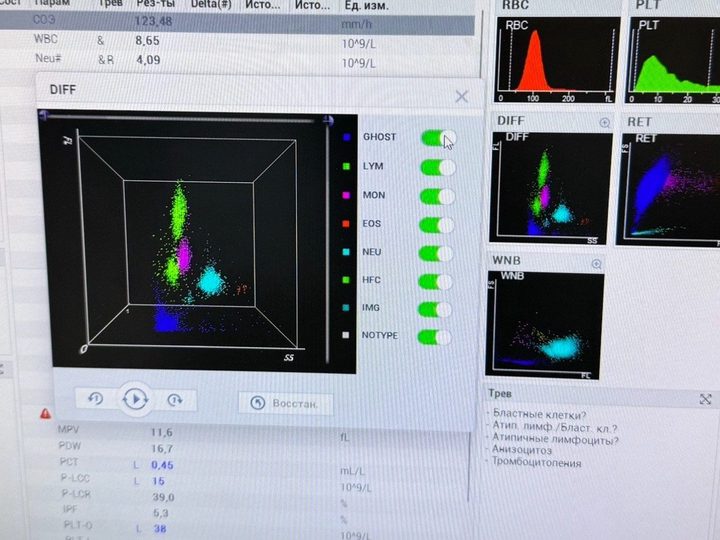Select the P-LCC value 15
The width and height of the screenshot is (720, 540).
coord(158,481)
